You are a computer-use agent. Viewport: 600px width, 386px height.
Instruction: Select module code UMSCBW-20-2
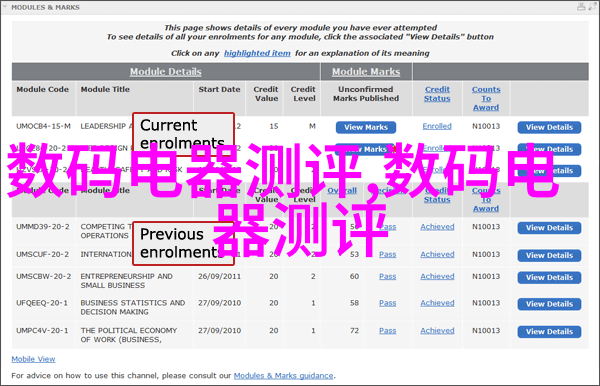(x=43, y=277)
